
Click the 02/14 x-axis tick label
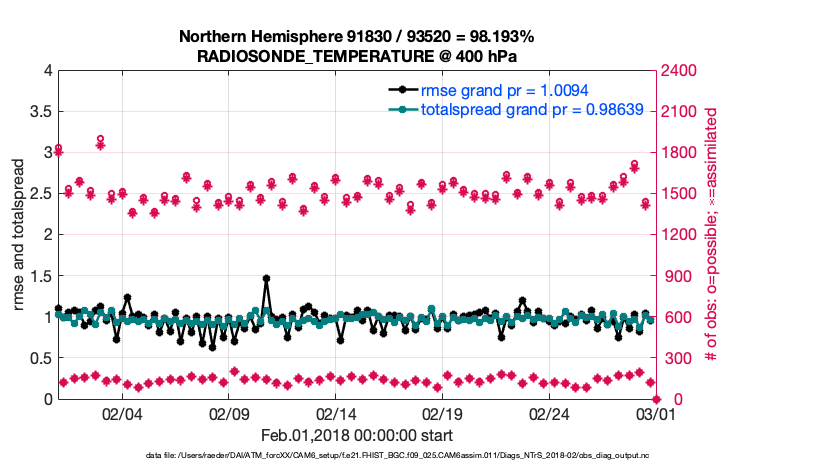point(336,415)
